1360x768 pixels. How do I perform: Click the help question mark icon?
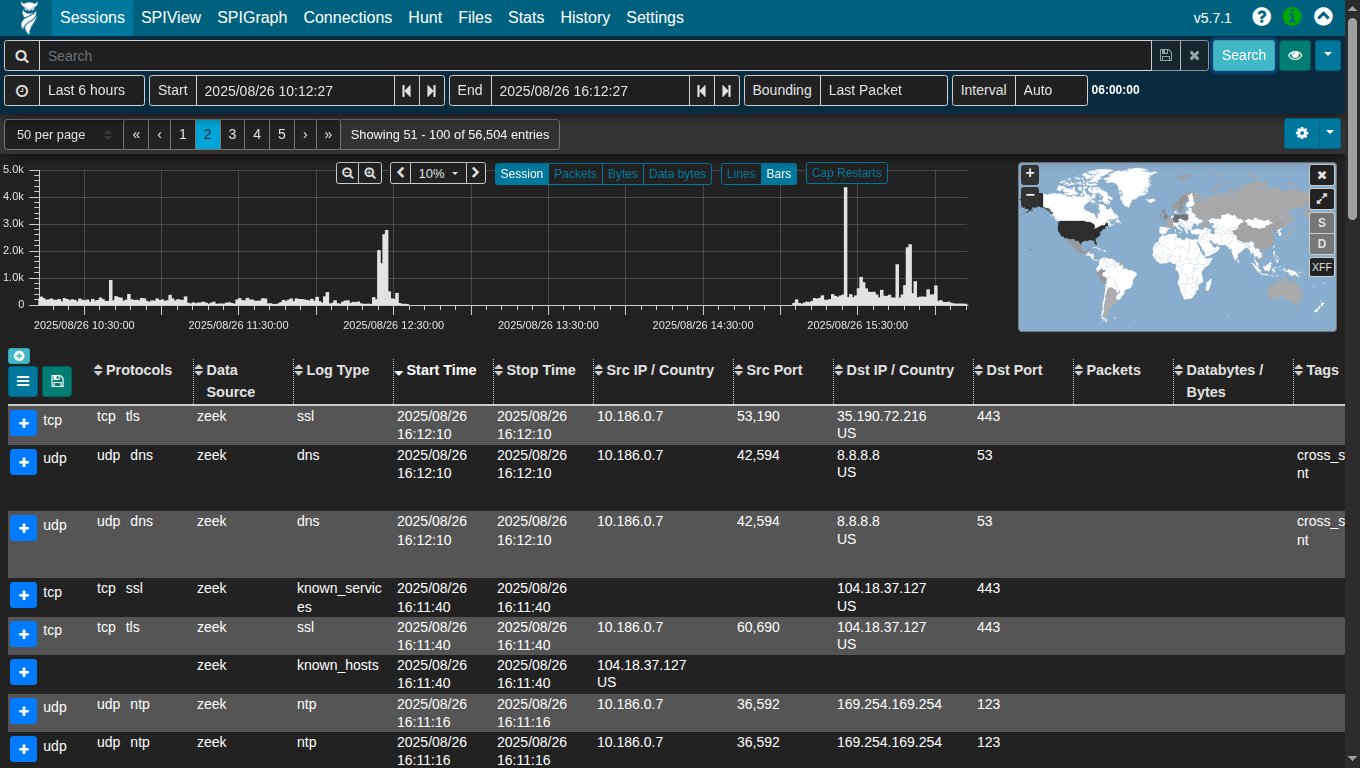tap(1261, 17)
